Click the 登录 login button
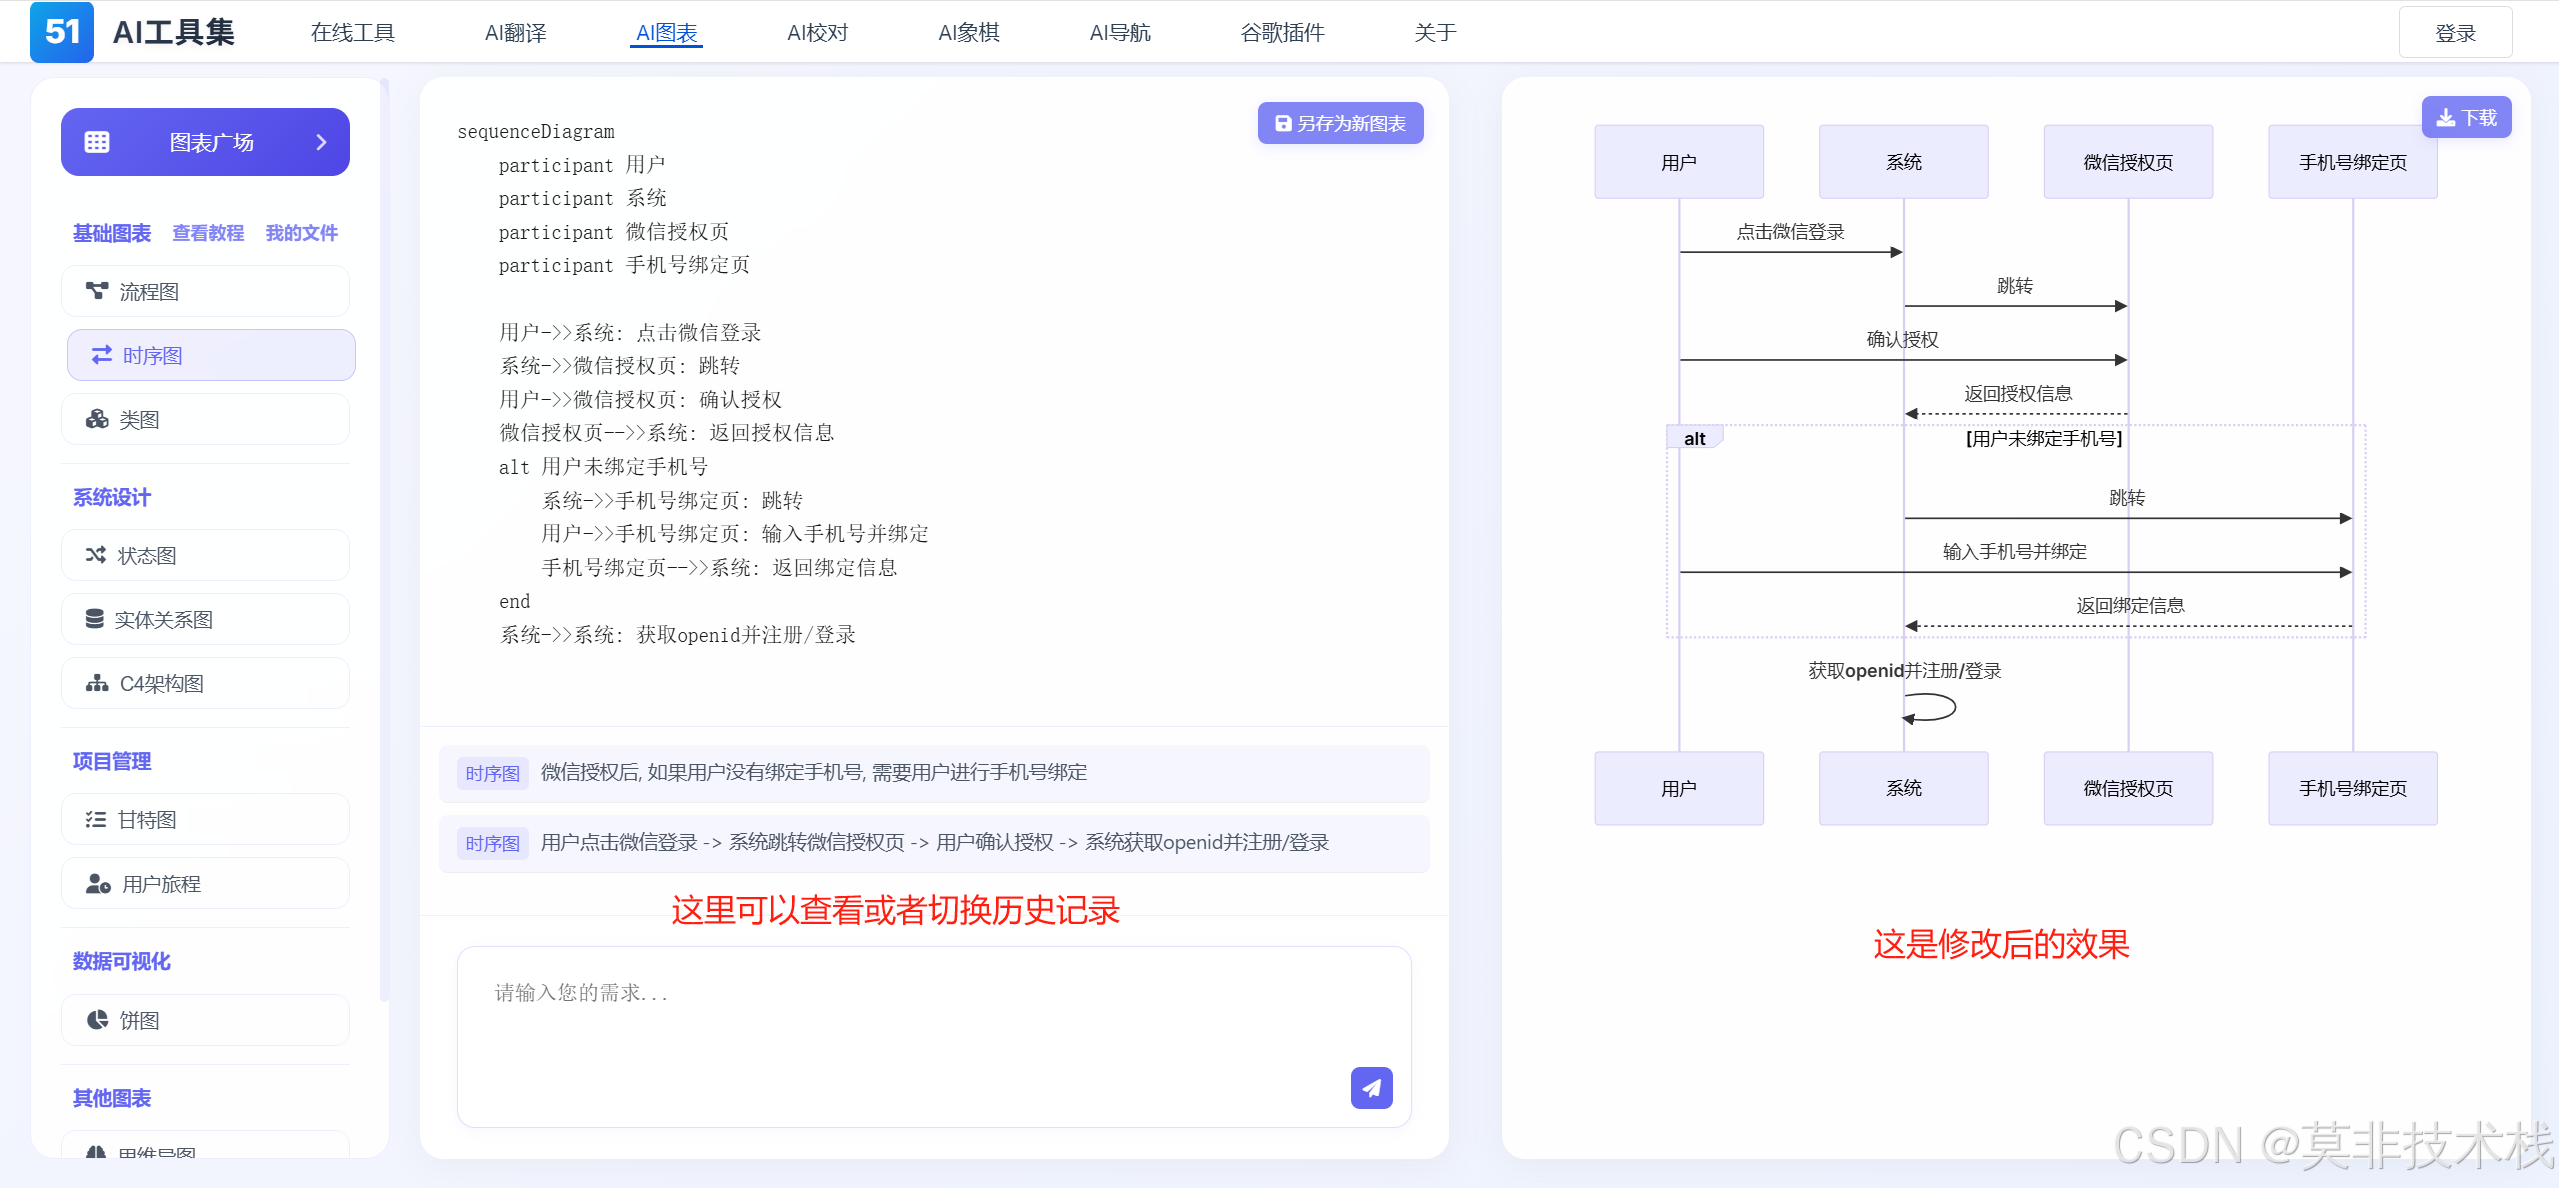The height and width of the screenshot is (1188, 2559). (x=2454, y=33)
